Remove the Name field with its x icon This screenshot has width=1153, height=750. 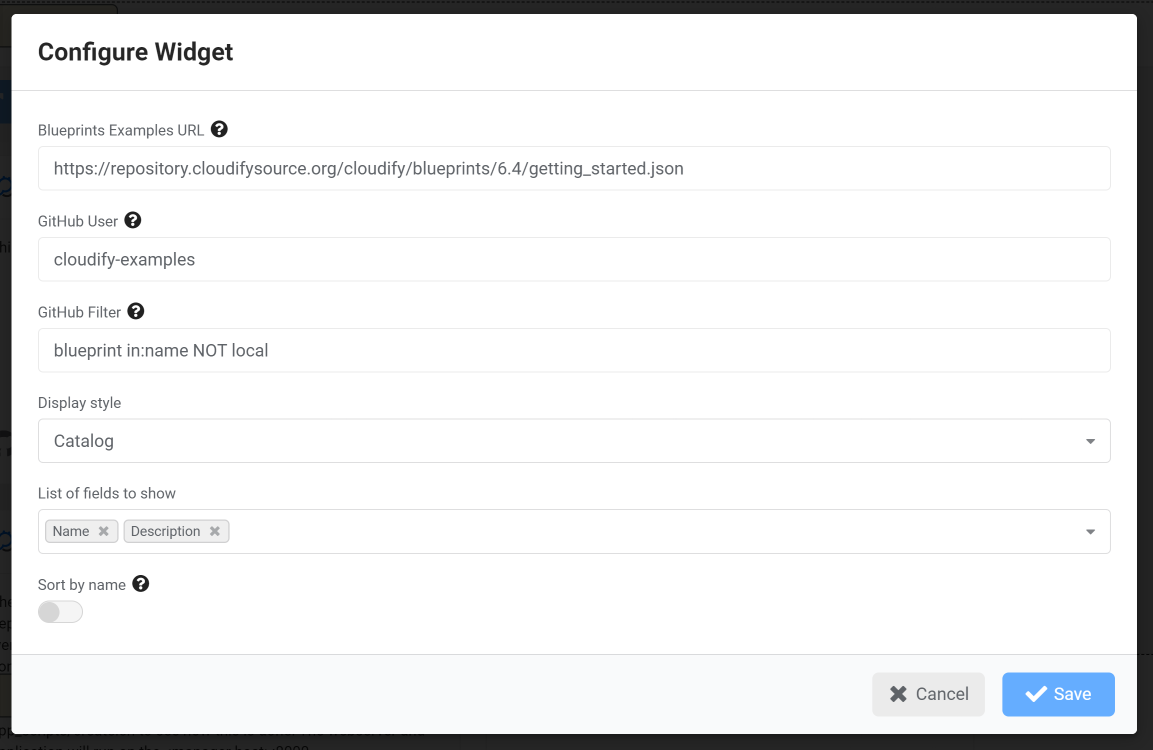tap(103, 531)
